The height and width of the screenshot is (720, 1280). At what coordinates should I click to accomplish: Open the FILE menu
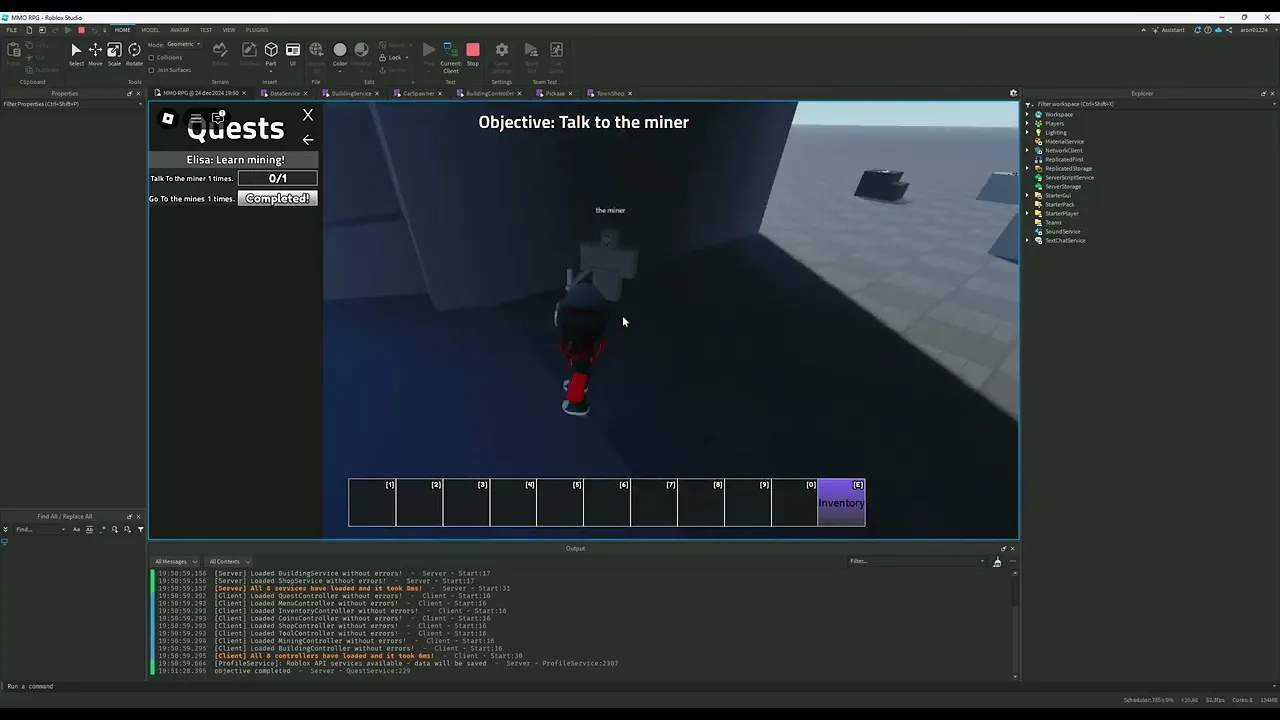[x=12, y=30]
